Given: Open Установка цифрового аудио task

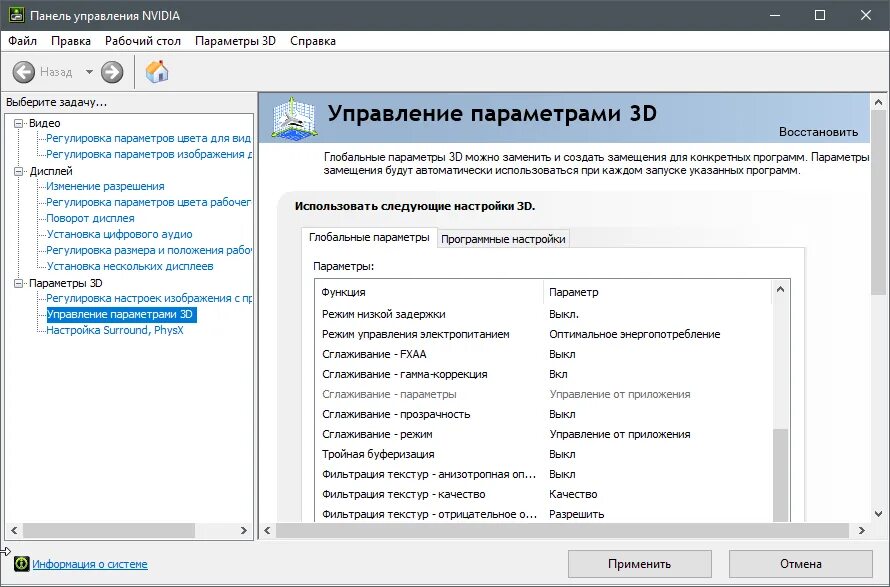Looking at the screenshot, I should [119, 234].
